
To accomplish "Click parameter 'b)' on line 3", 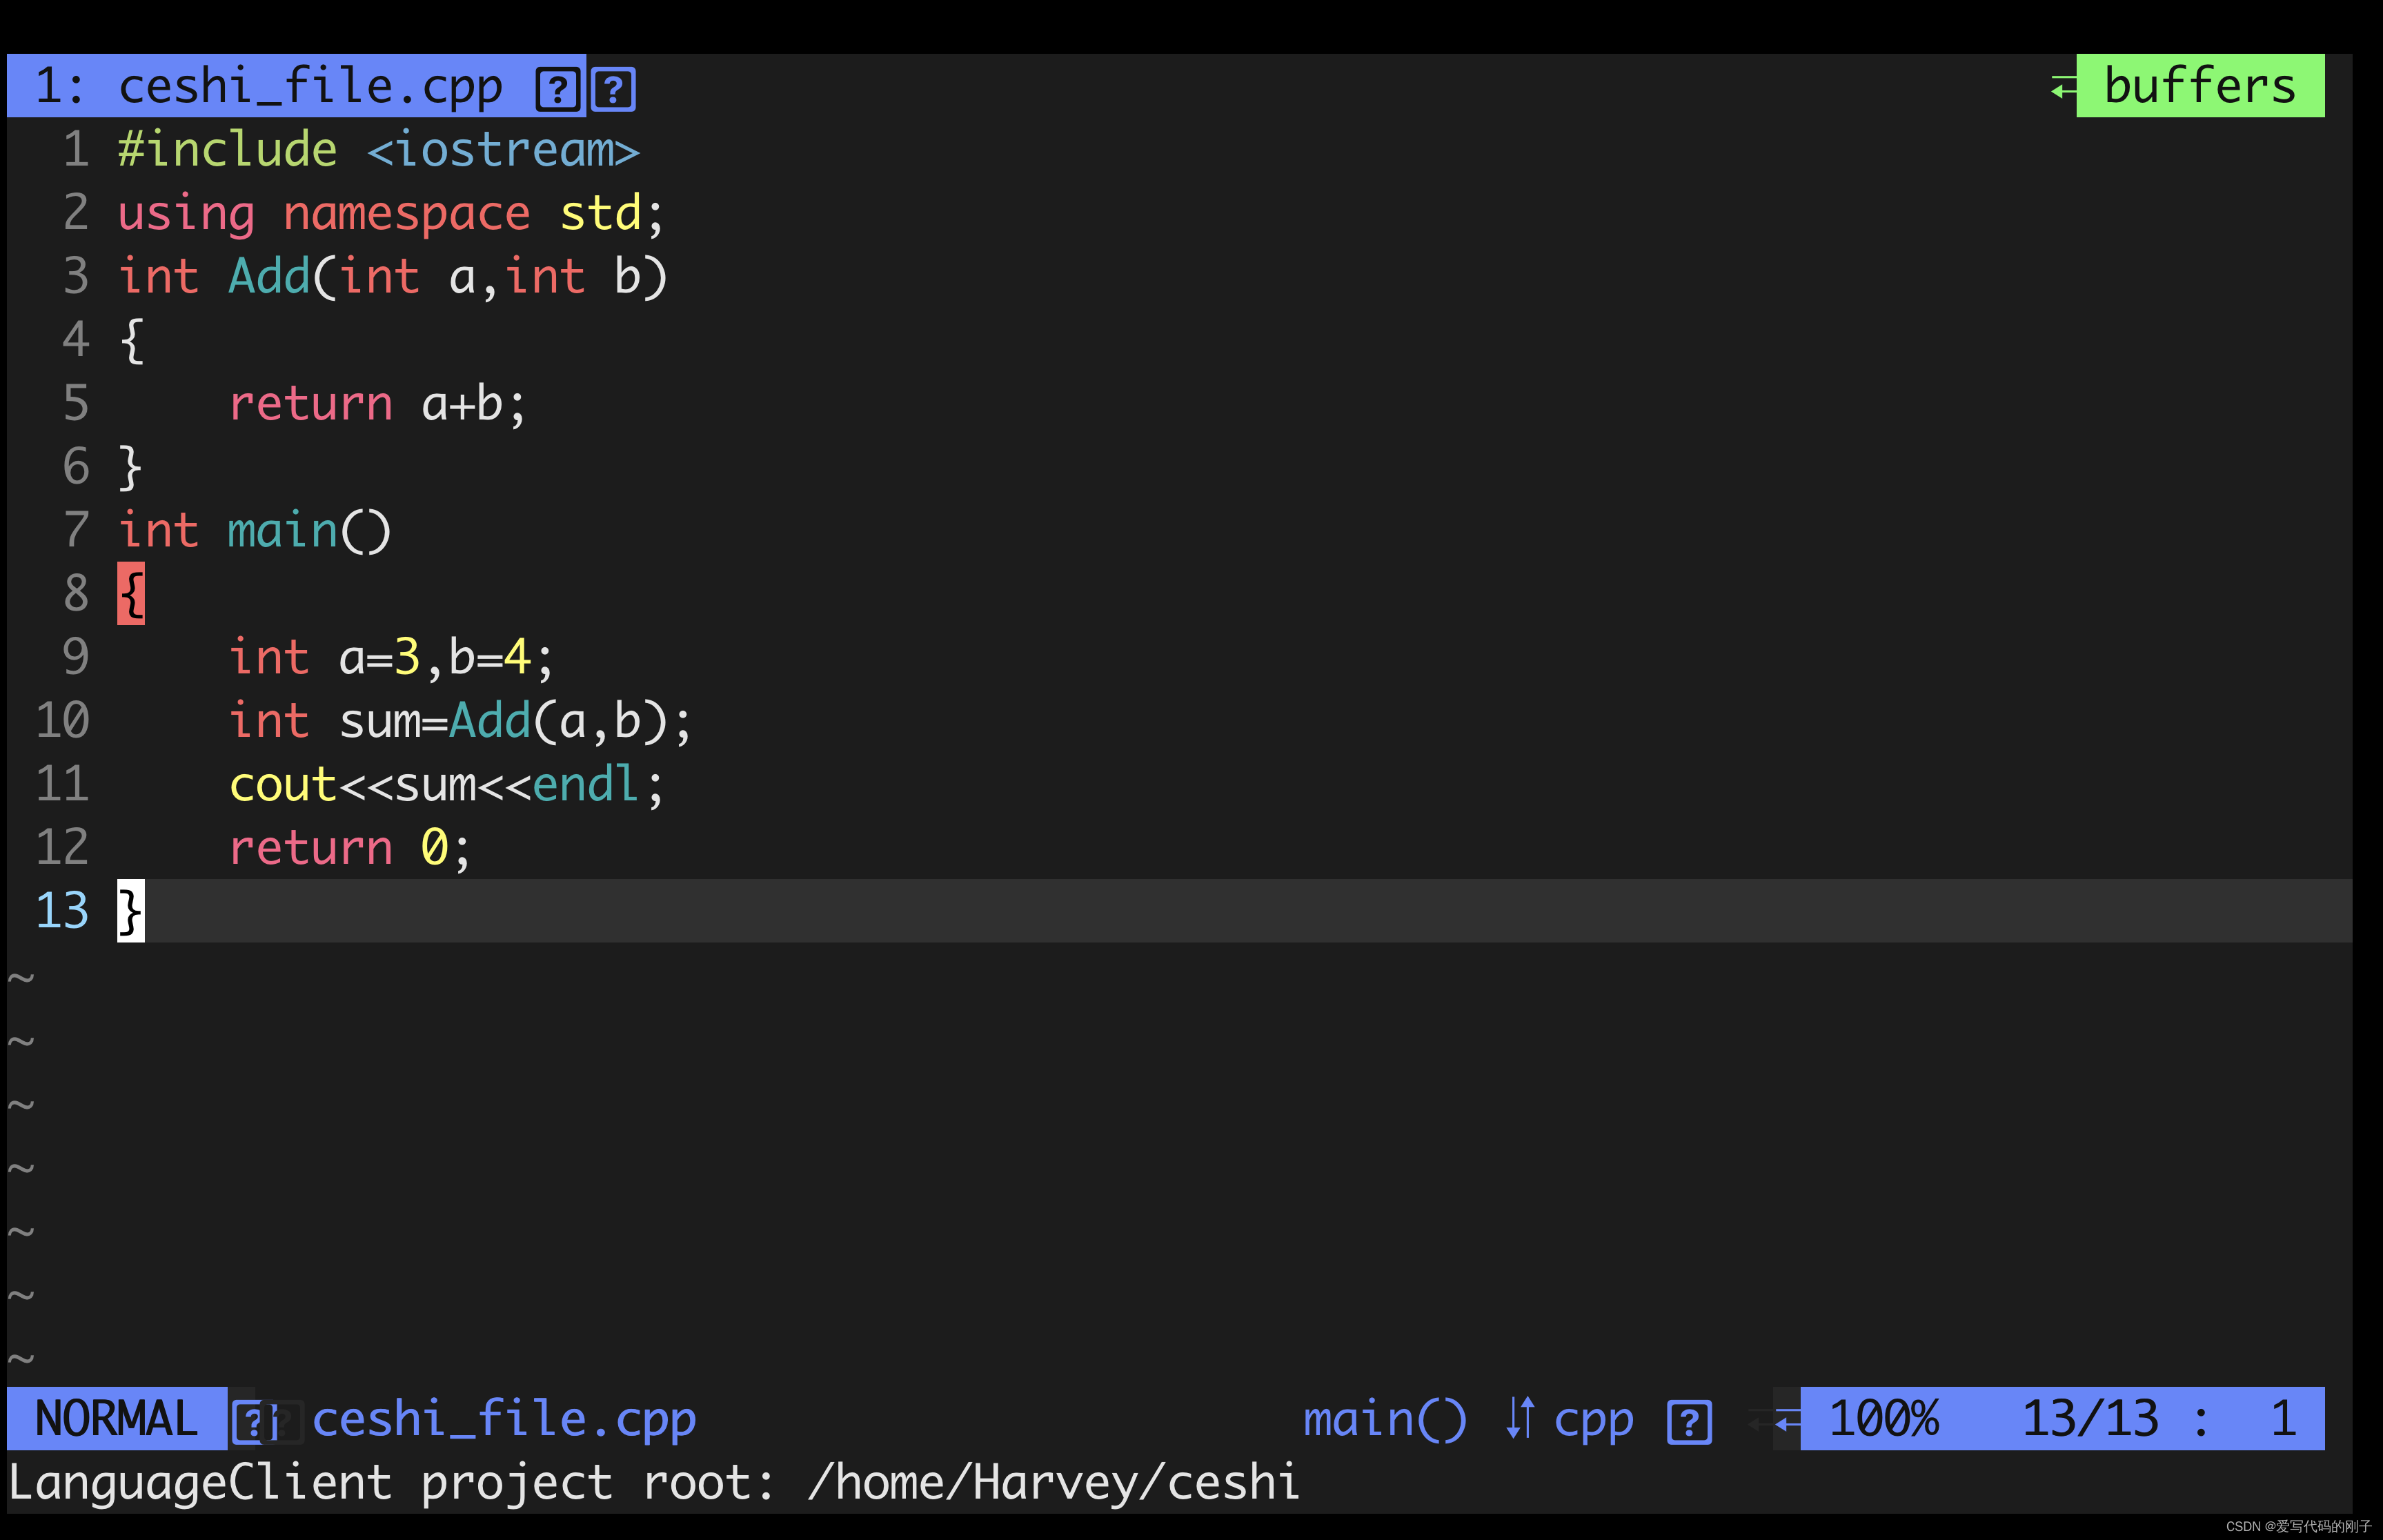I will pos(640,277).
